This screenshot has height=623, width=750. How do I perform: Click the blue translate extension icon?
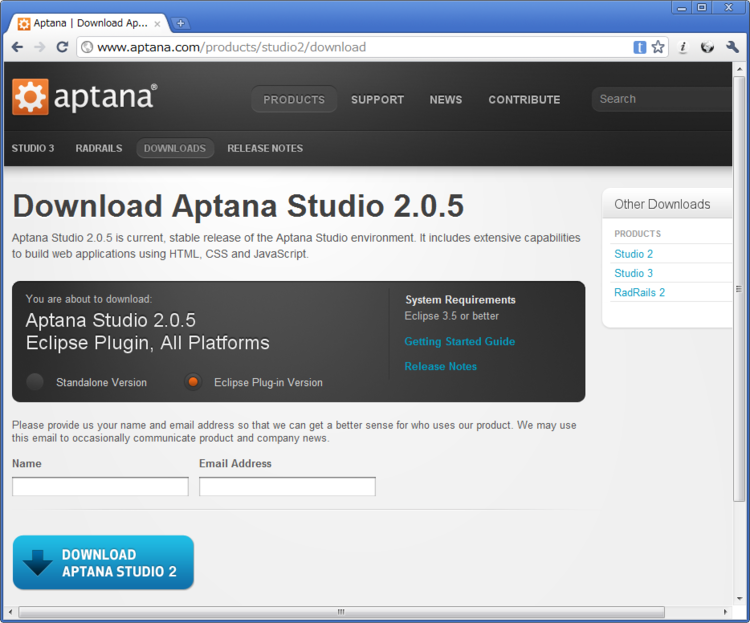point(640,47)
